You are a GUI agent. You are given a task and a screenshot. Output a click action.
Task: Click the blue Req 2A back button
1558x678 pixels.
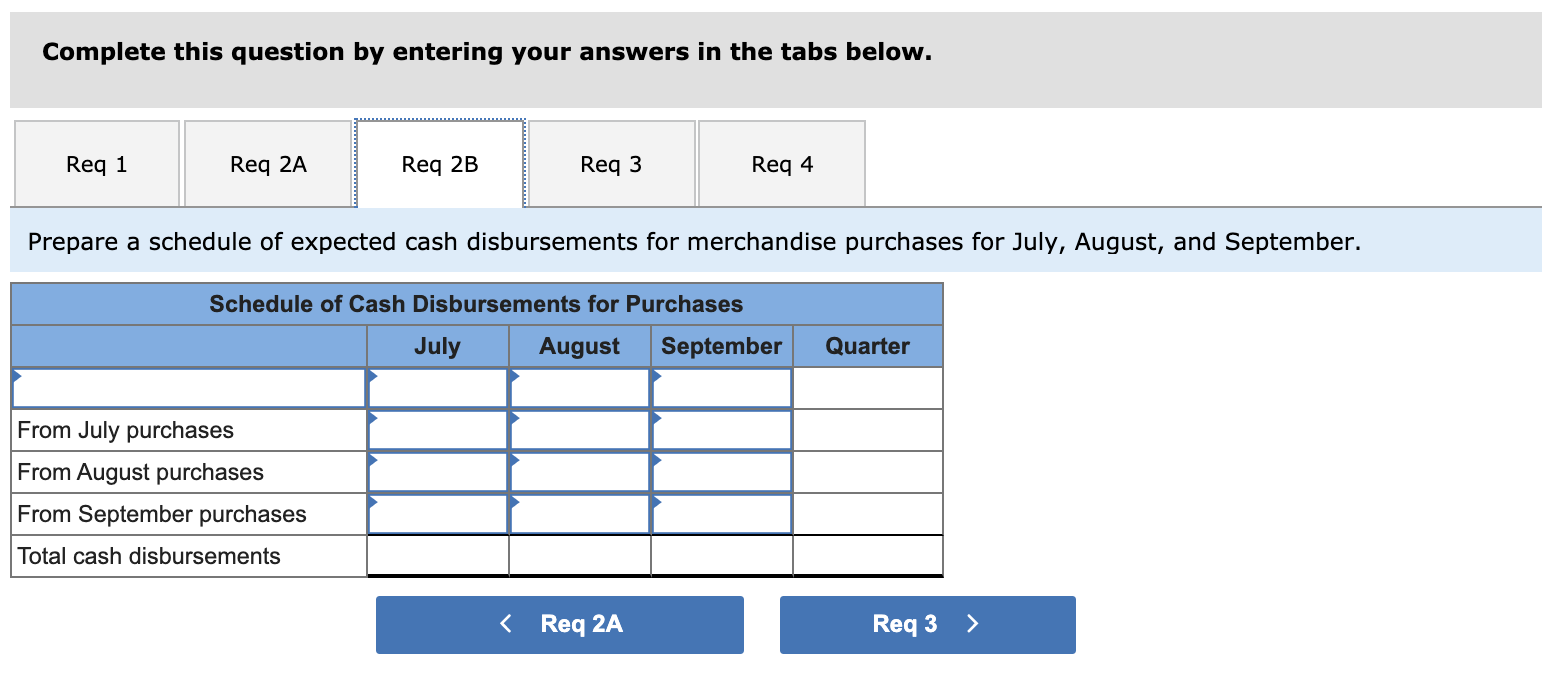560,624
